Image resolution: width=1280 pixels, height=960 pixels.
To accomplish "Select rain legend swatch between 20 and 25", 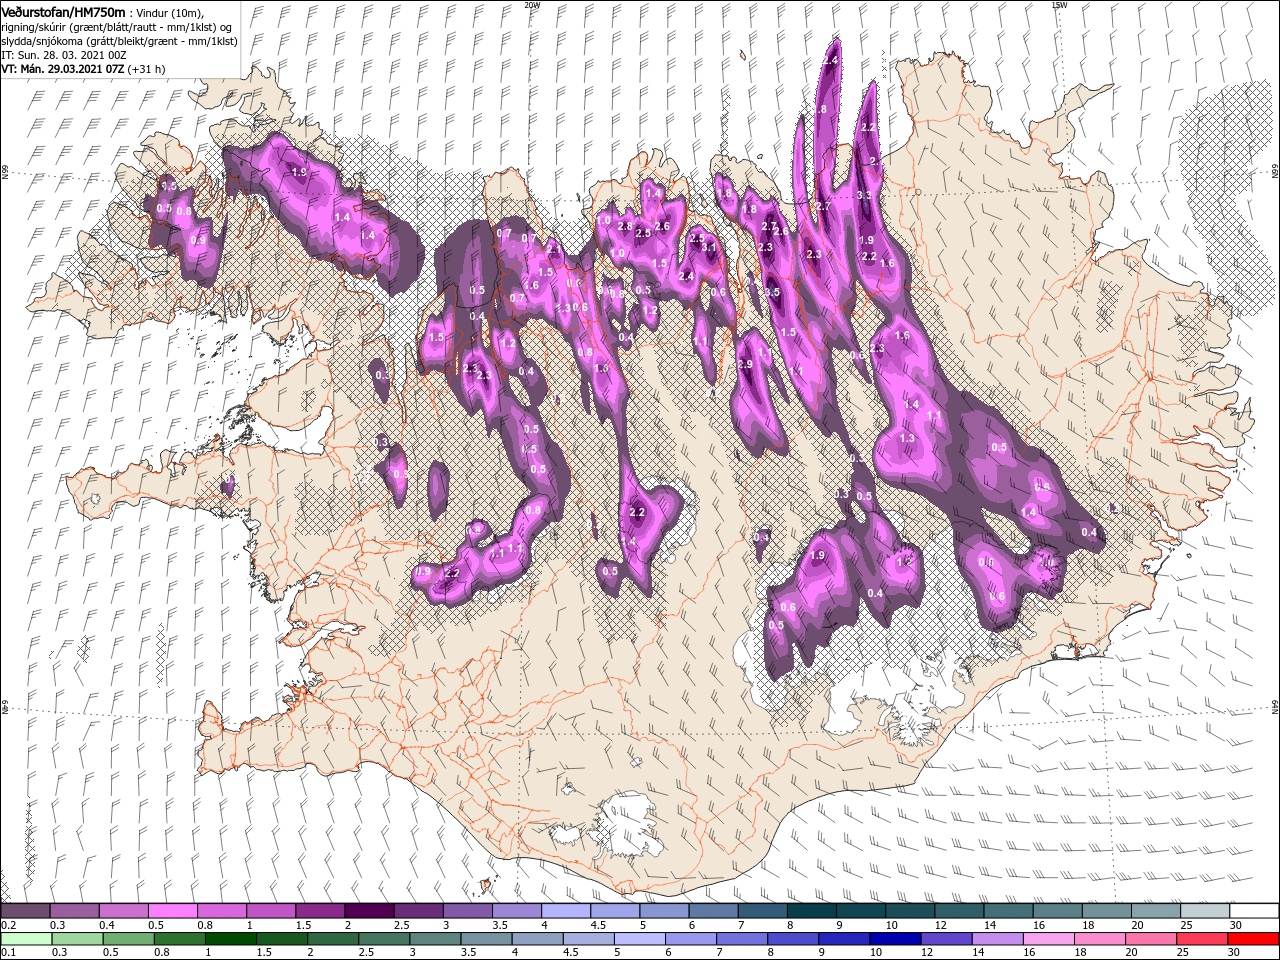I will pyautogui.click(x=1150, y=939).
